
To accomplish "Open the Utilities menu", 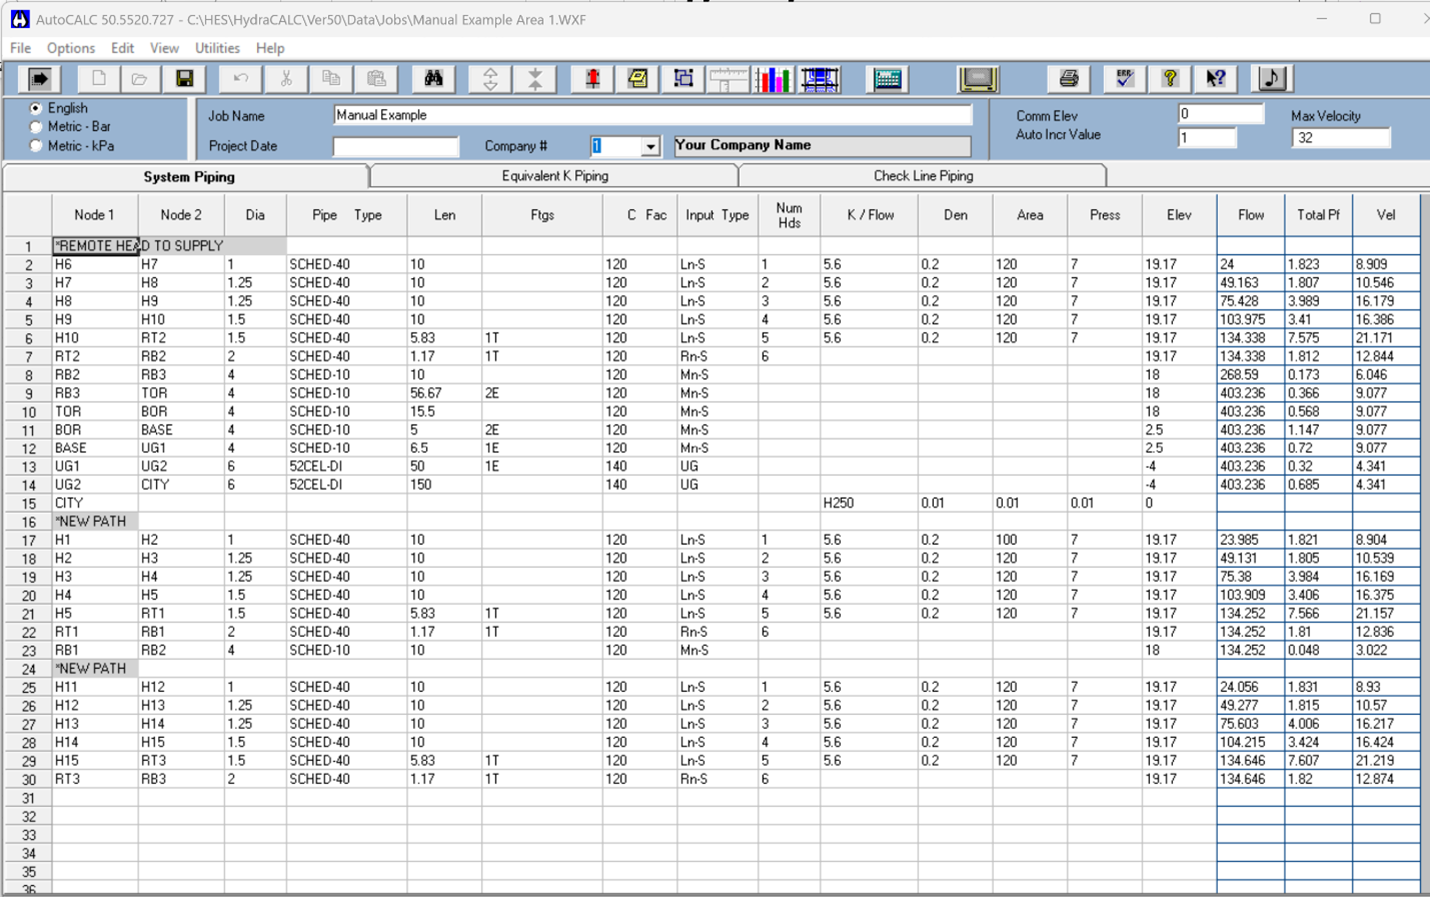I will click(217, 47).
